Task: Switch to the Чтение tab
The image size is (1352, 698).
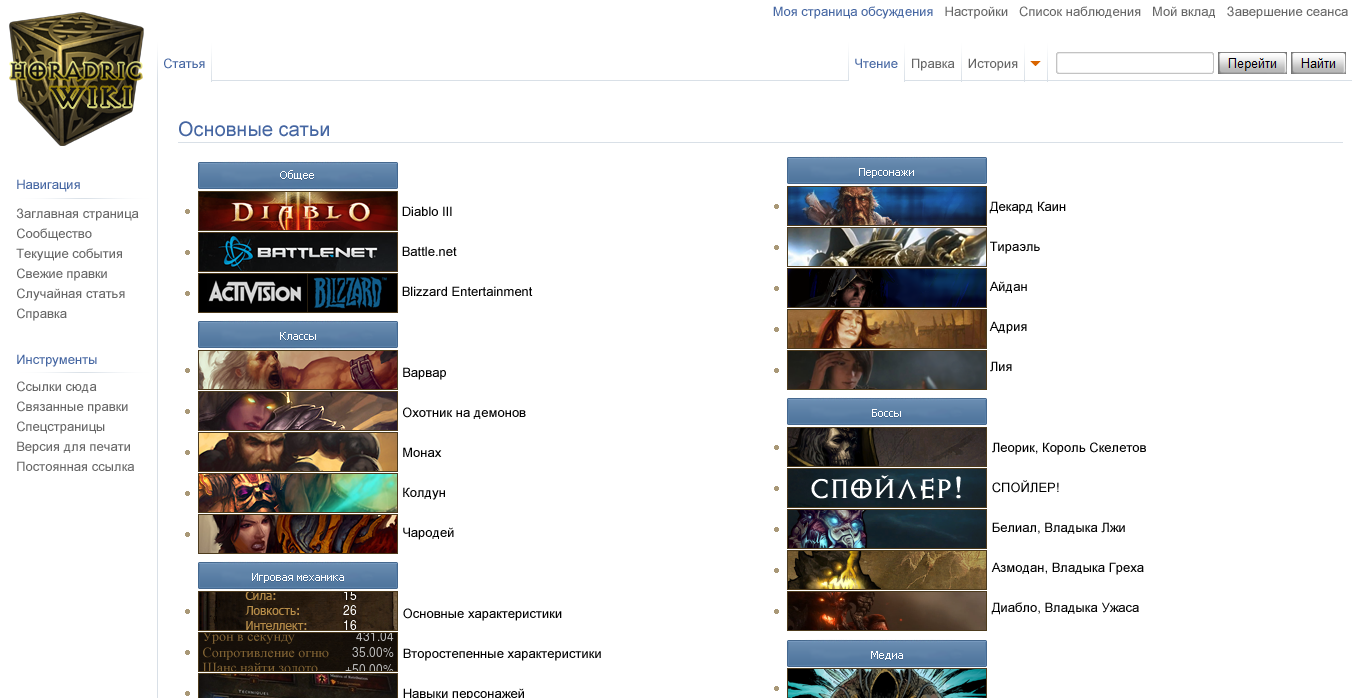Action: tap(876, 64)
